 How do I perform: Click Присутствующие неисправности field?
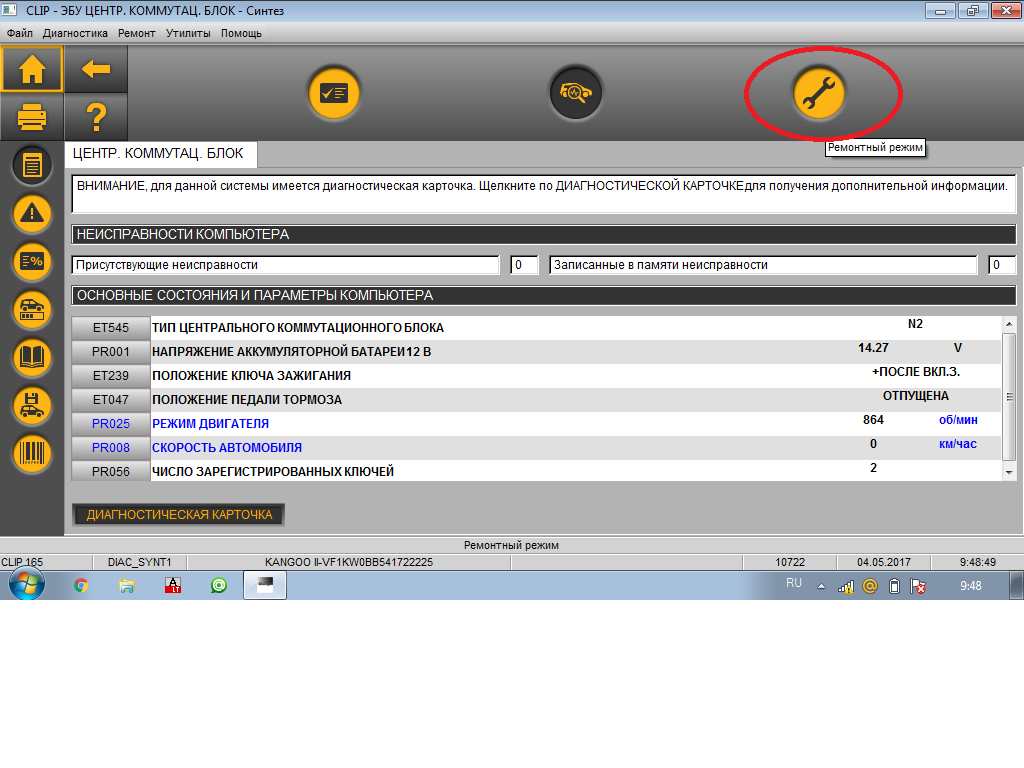click(x=285, y=265)
